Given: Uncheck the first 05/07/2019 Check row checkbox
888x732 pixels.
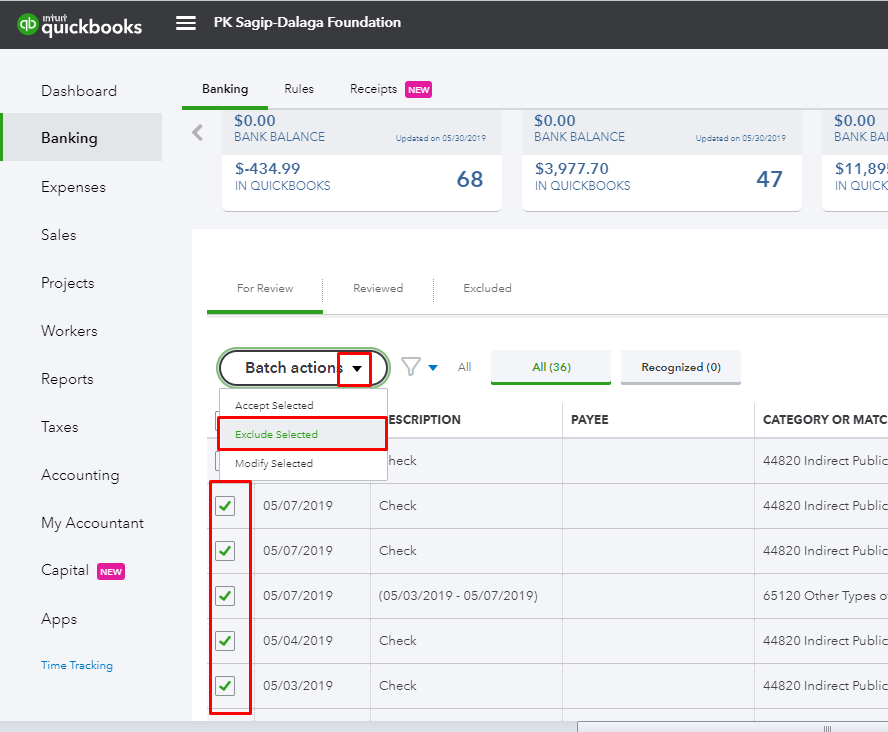Looking at the screenshot, I should coord(225,506).
